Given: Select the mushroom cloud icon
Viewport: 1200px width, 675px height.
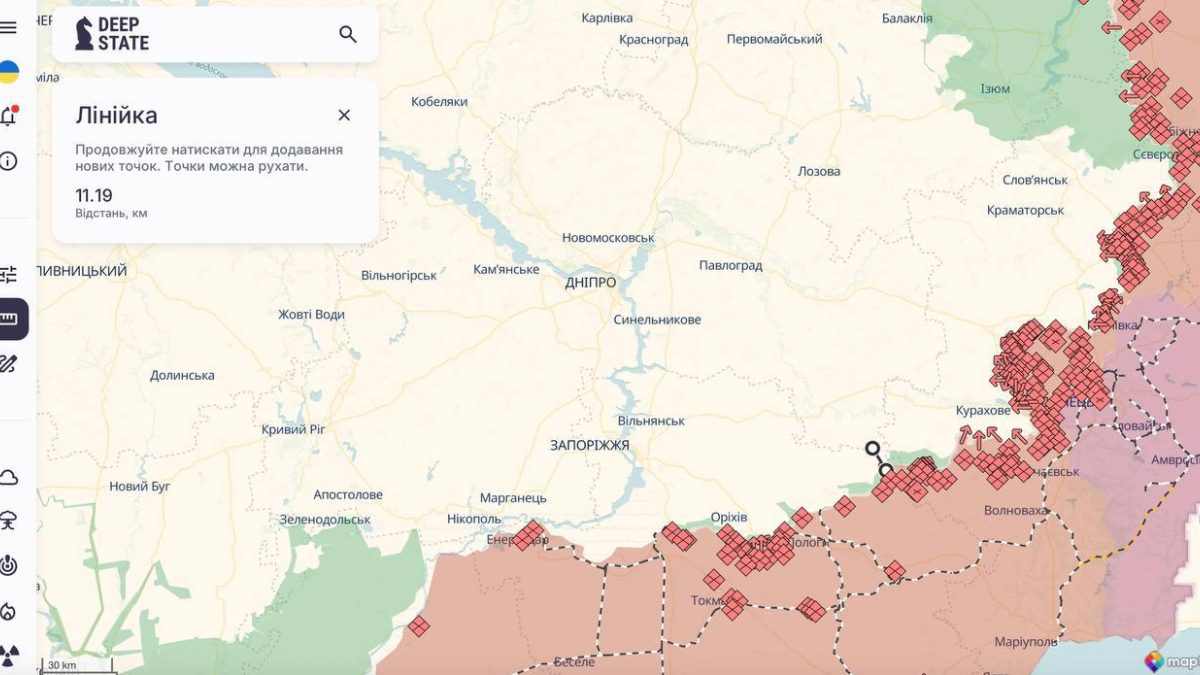Looking at the screenshot, I should point(9,520).
